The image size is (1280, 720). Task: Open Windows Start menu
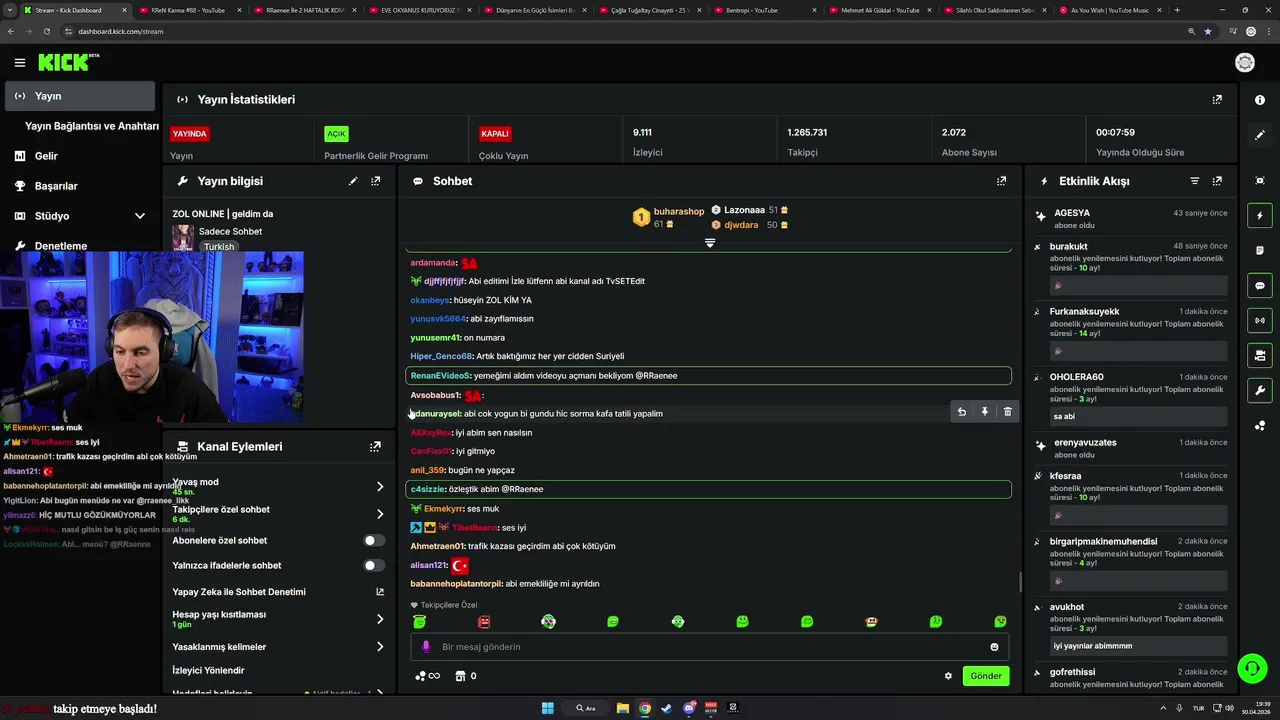tap(548, 708)
